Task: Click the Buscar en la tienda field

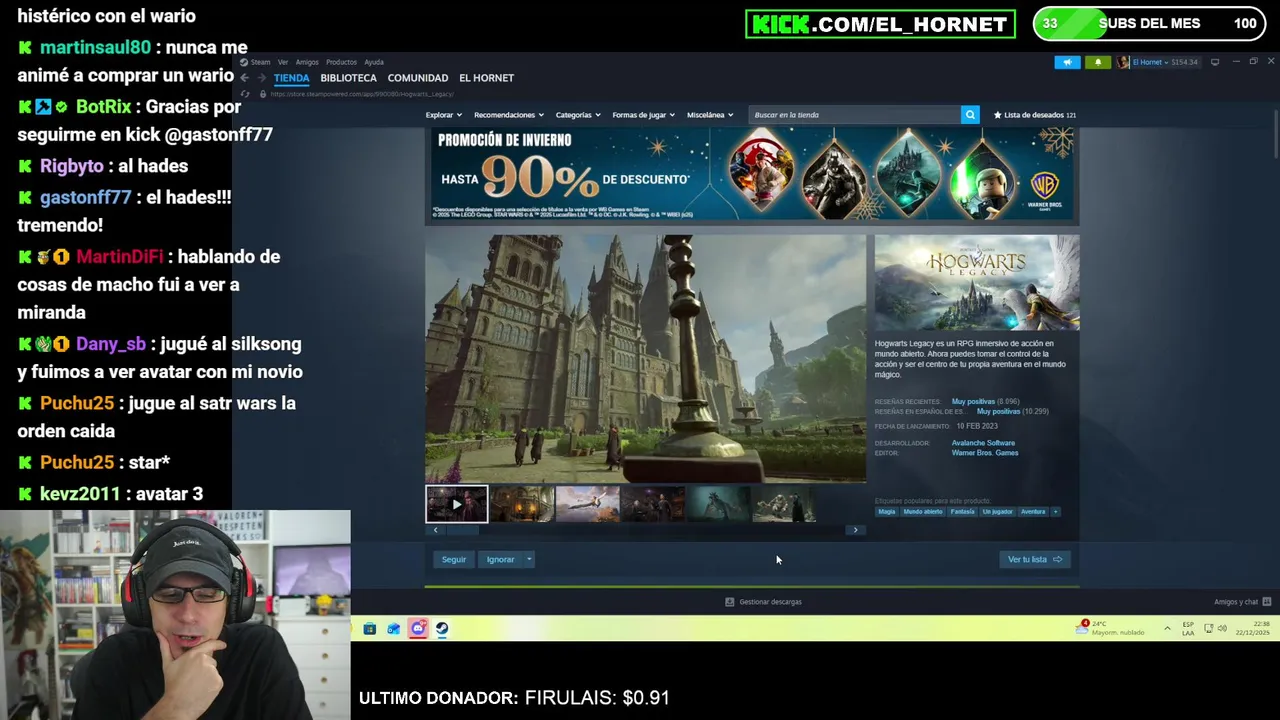Action: pos(855,115)
